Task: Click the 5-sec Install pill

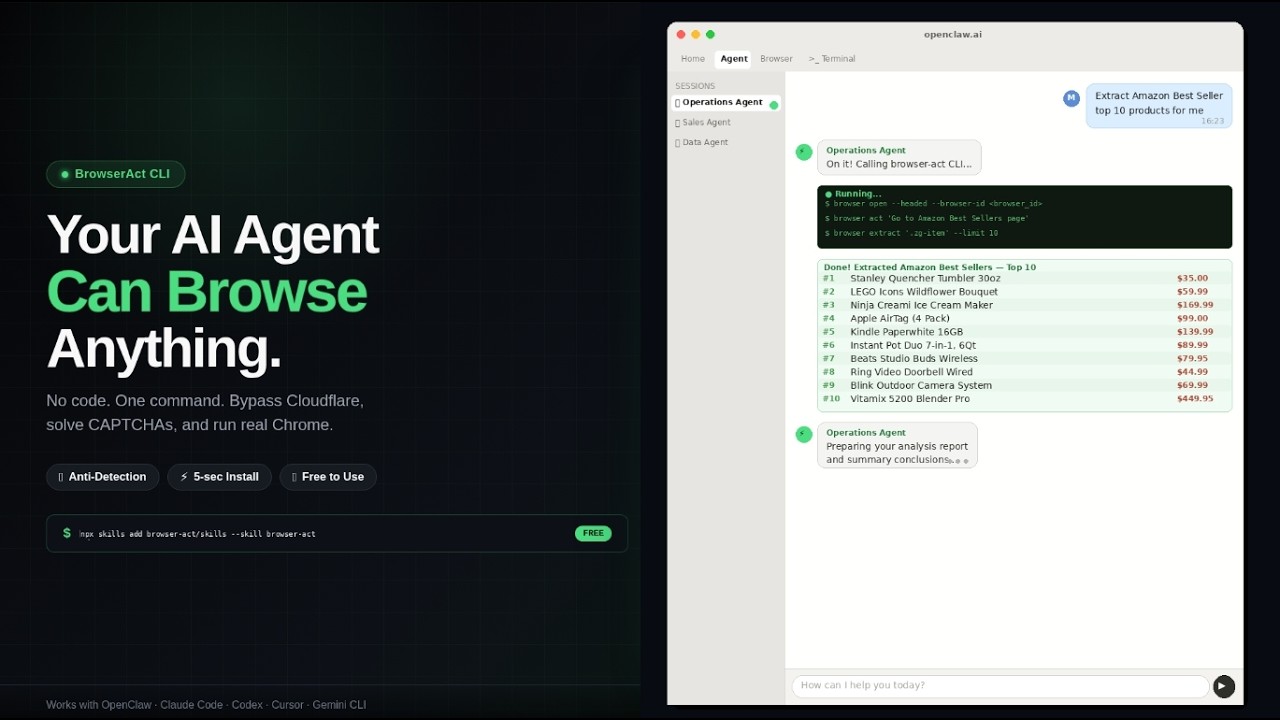Action: 219,477
